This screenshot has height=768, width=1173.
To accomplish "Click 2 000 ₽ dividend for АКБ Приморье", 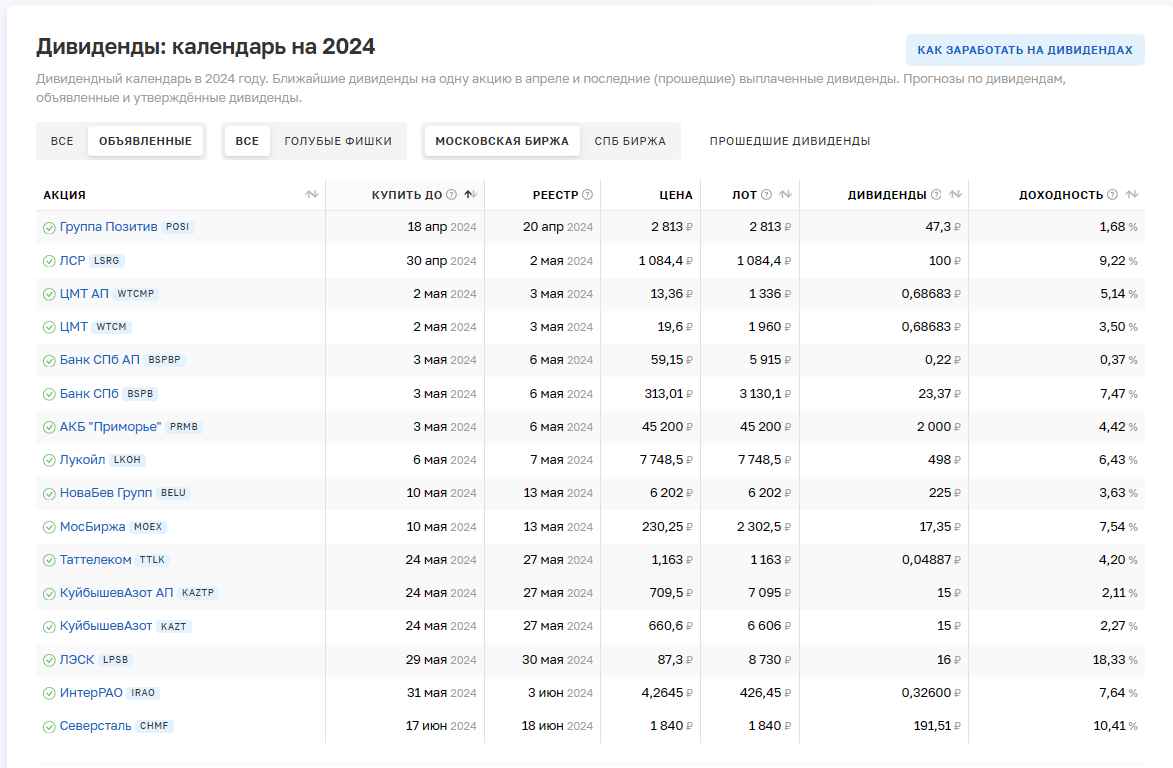I will 938,426.
